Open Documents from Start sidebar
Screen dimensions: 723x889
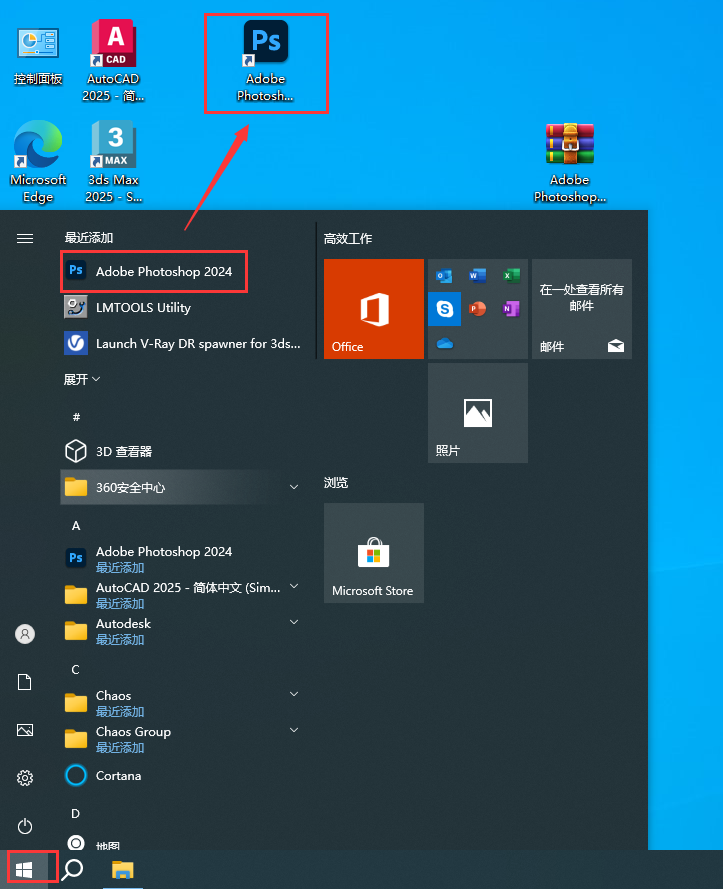coord(25,682)
